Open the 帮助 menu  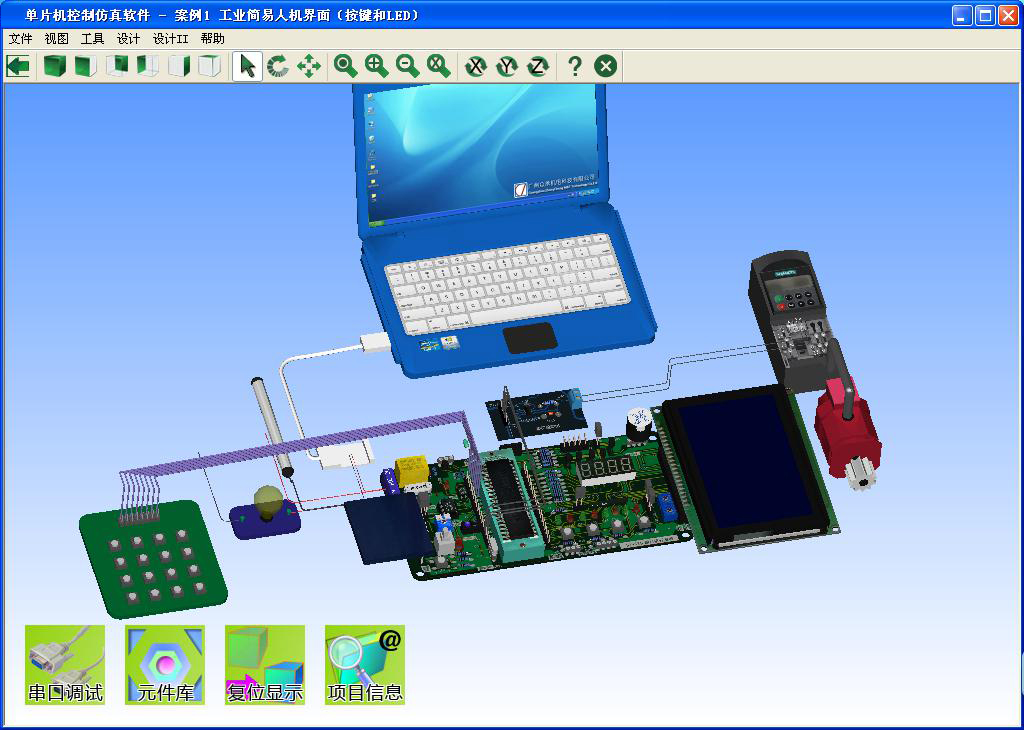pos(213,39)
